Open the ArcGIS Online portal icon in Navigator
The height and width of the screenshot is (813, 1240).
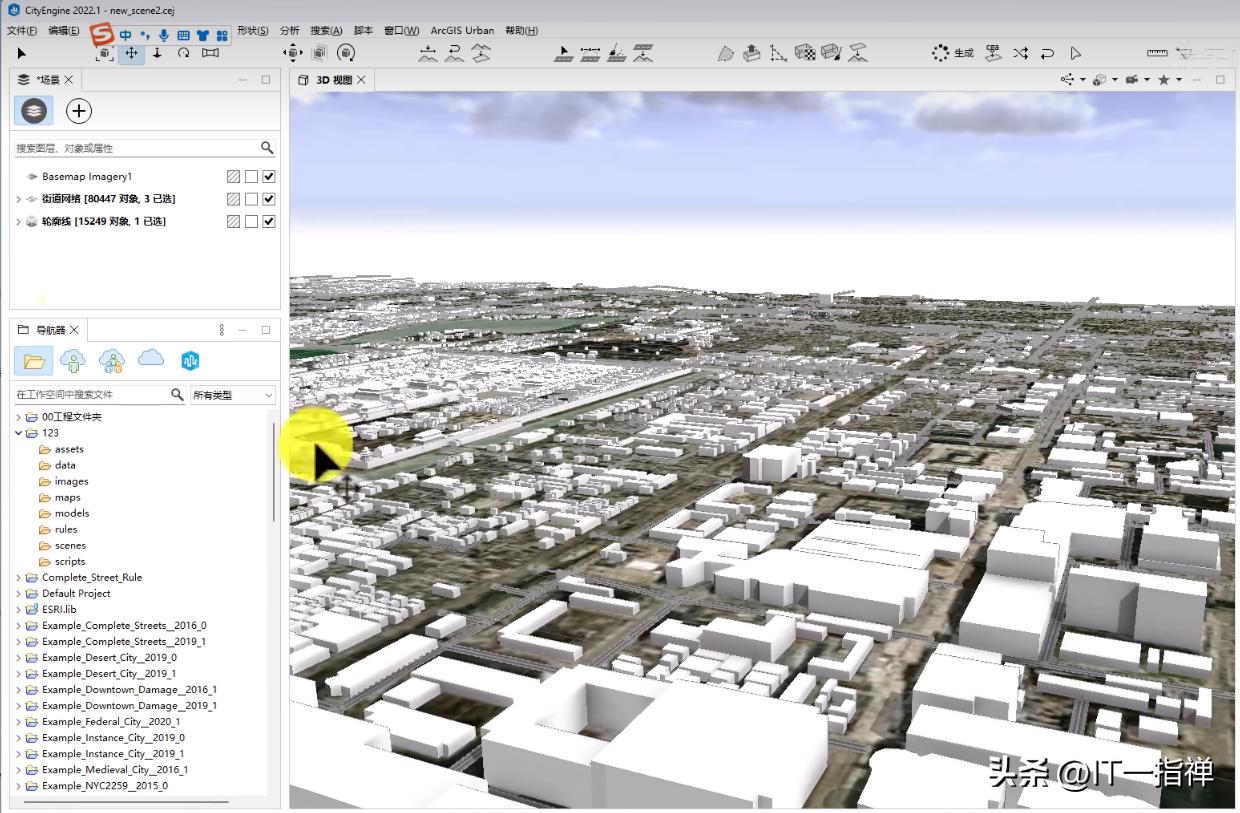(190, 360)
